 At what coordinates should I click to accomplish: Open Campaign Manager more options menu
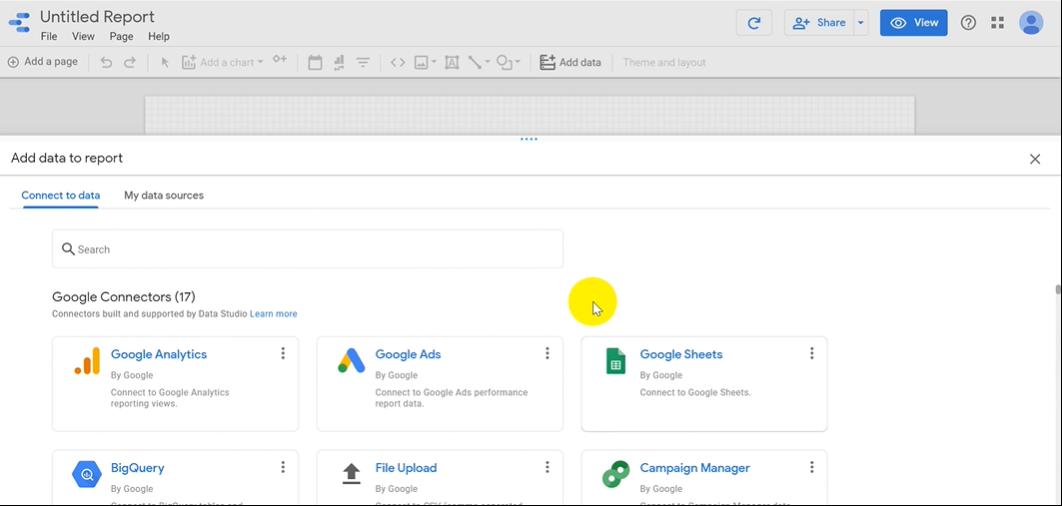[811, 467]
